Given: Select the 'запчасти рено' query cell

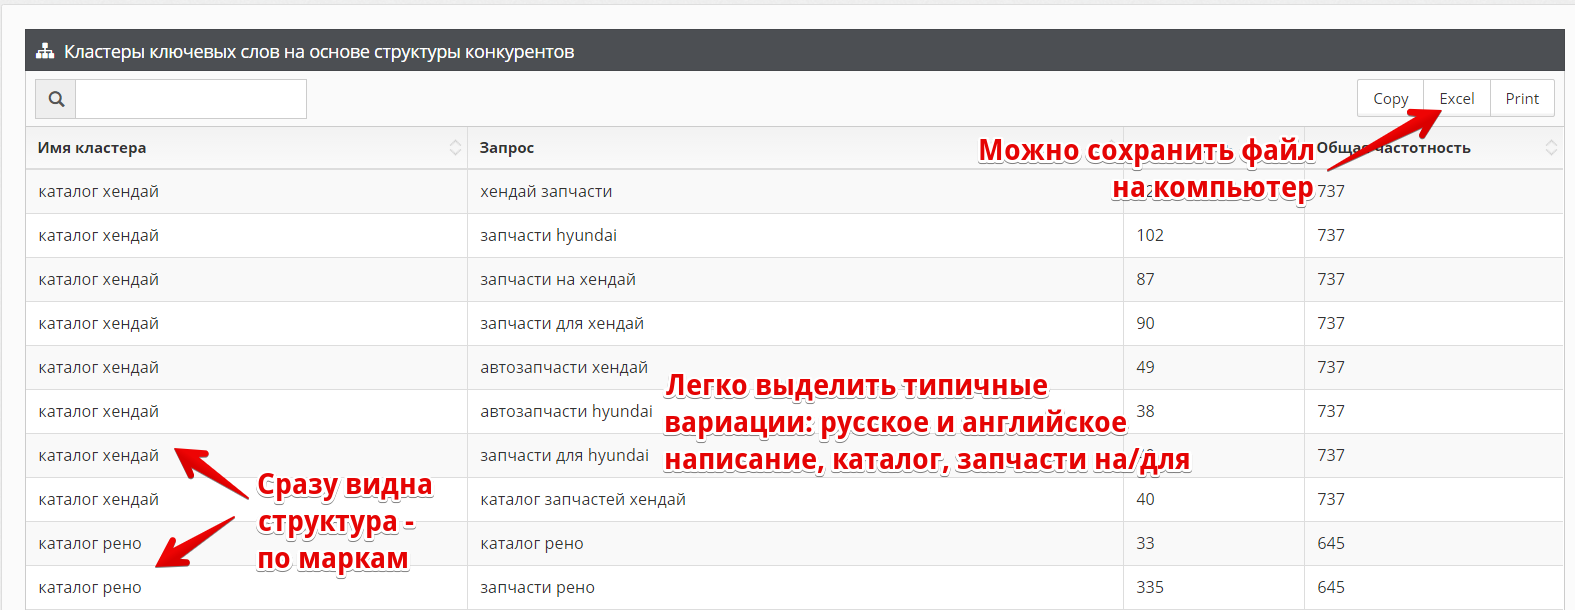Looking at the screenshot, I should (x=537, y=587).
